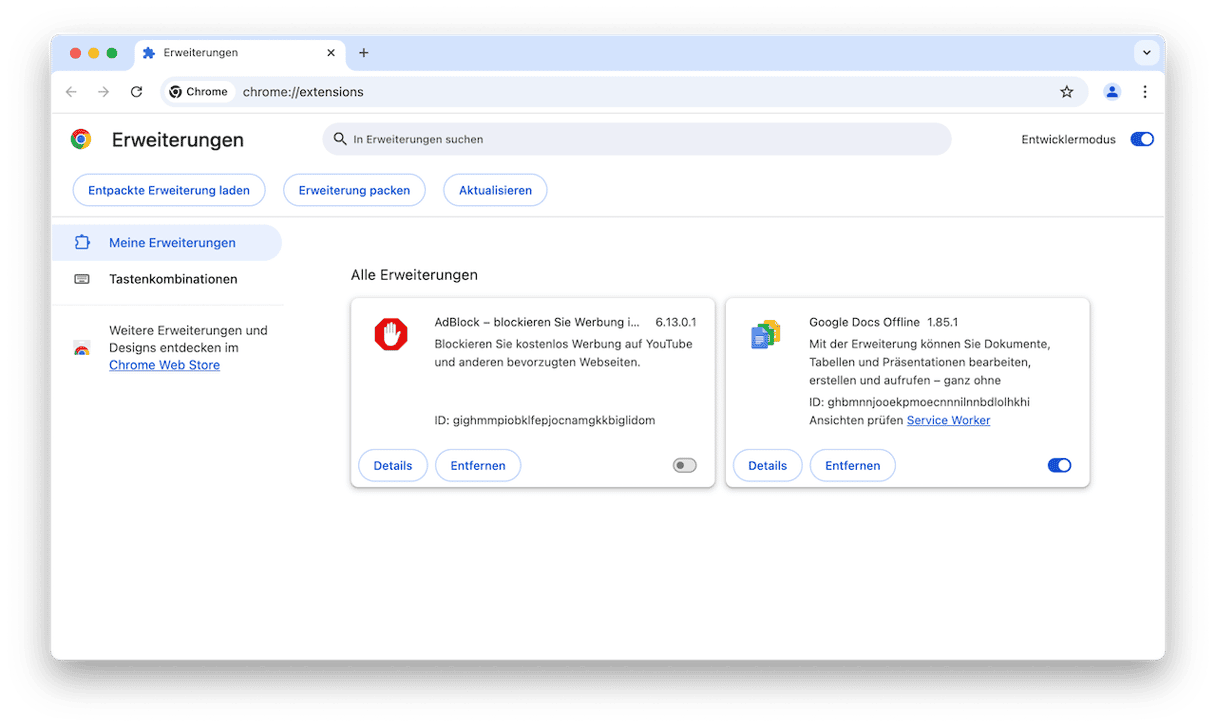Close the Erweiterungen tab
The width and height of the screenshot is (1216, 727).
click(x=331, y=53)
